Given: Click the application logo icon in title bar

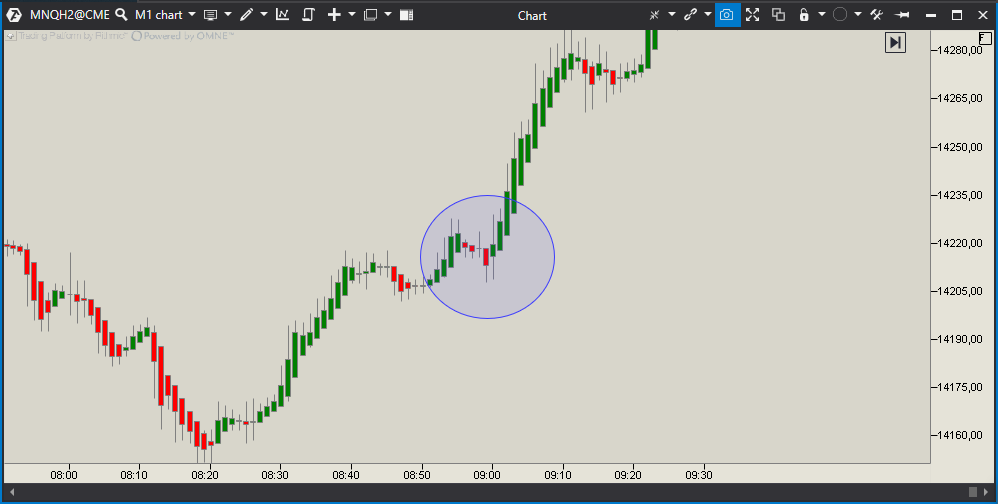Looking at the screenshot, I should pyautogui.click(x=13, y=15).
